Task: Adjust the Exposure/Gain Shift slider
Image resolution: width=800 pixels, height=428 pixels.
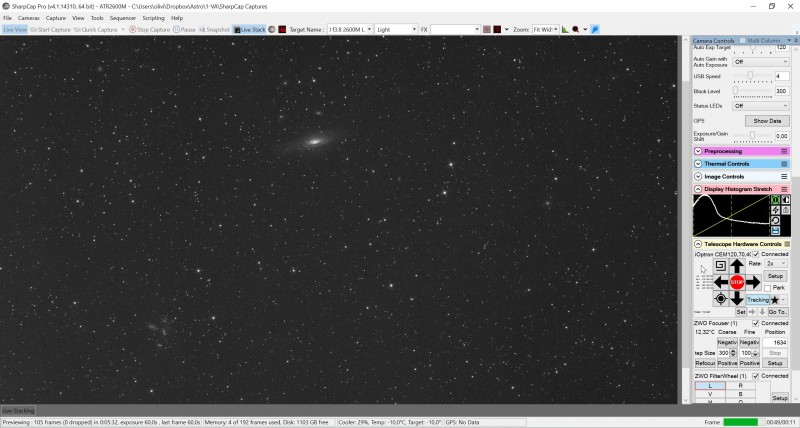Action: tap(753, 136)
